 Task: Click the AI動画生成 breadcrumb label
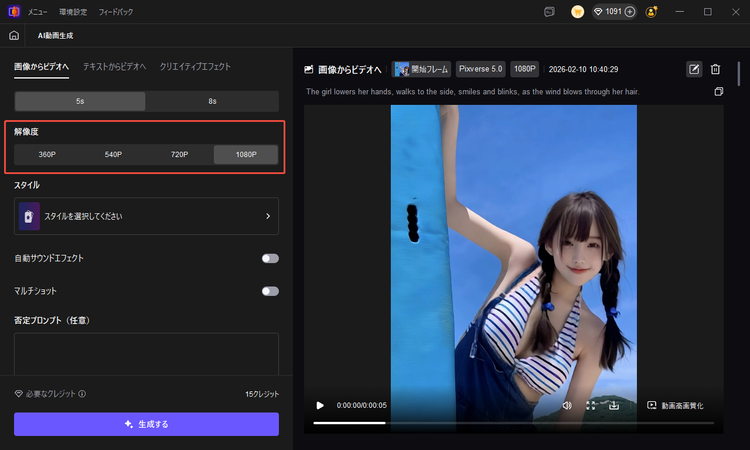point(55,35)
